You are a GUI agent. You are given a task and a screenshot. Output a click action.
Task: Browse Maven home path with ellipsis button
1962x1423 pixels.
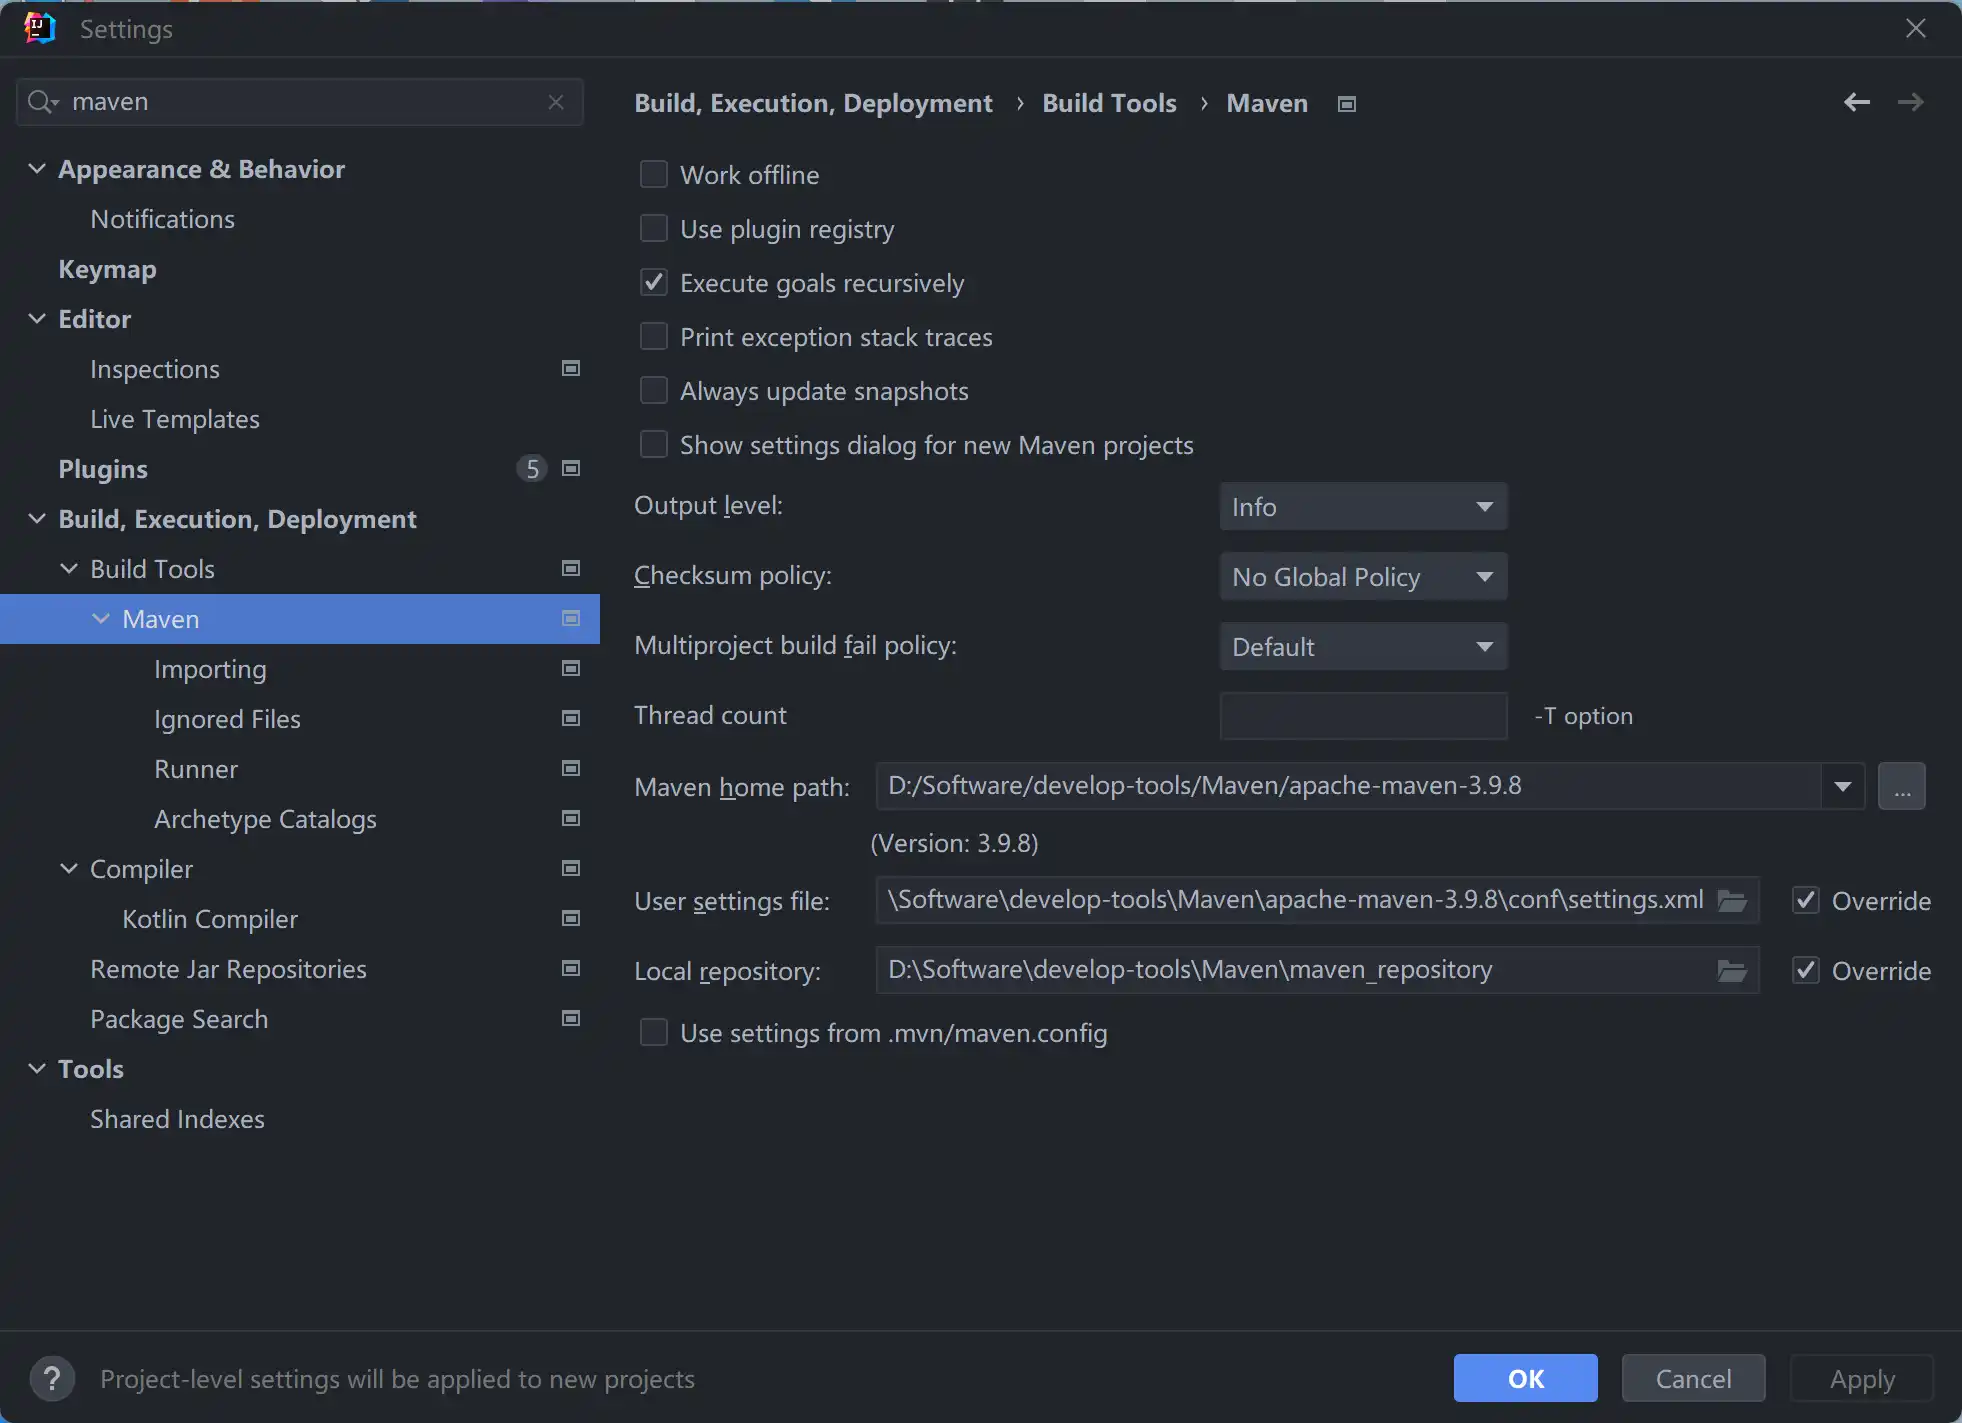tap(1901, 786)
